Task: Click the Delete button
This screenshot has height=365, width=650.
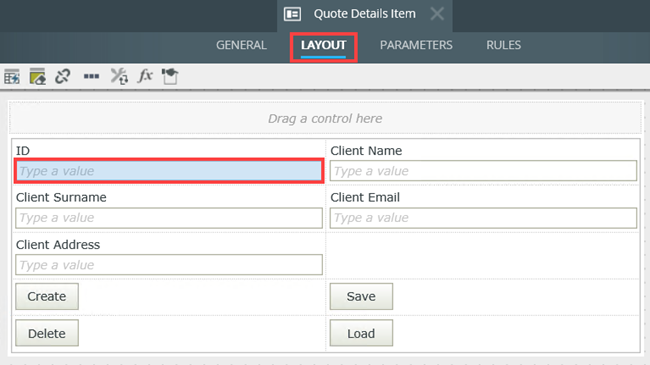Action: click(47, 333)
